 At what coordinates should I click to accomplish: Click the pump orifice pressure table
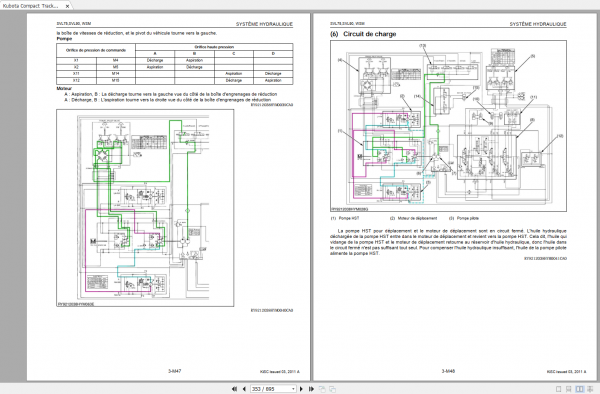click(175, 64)
